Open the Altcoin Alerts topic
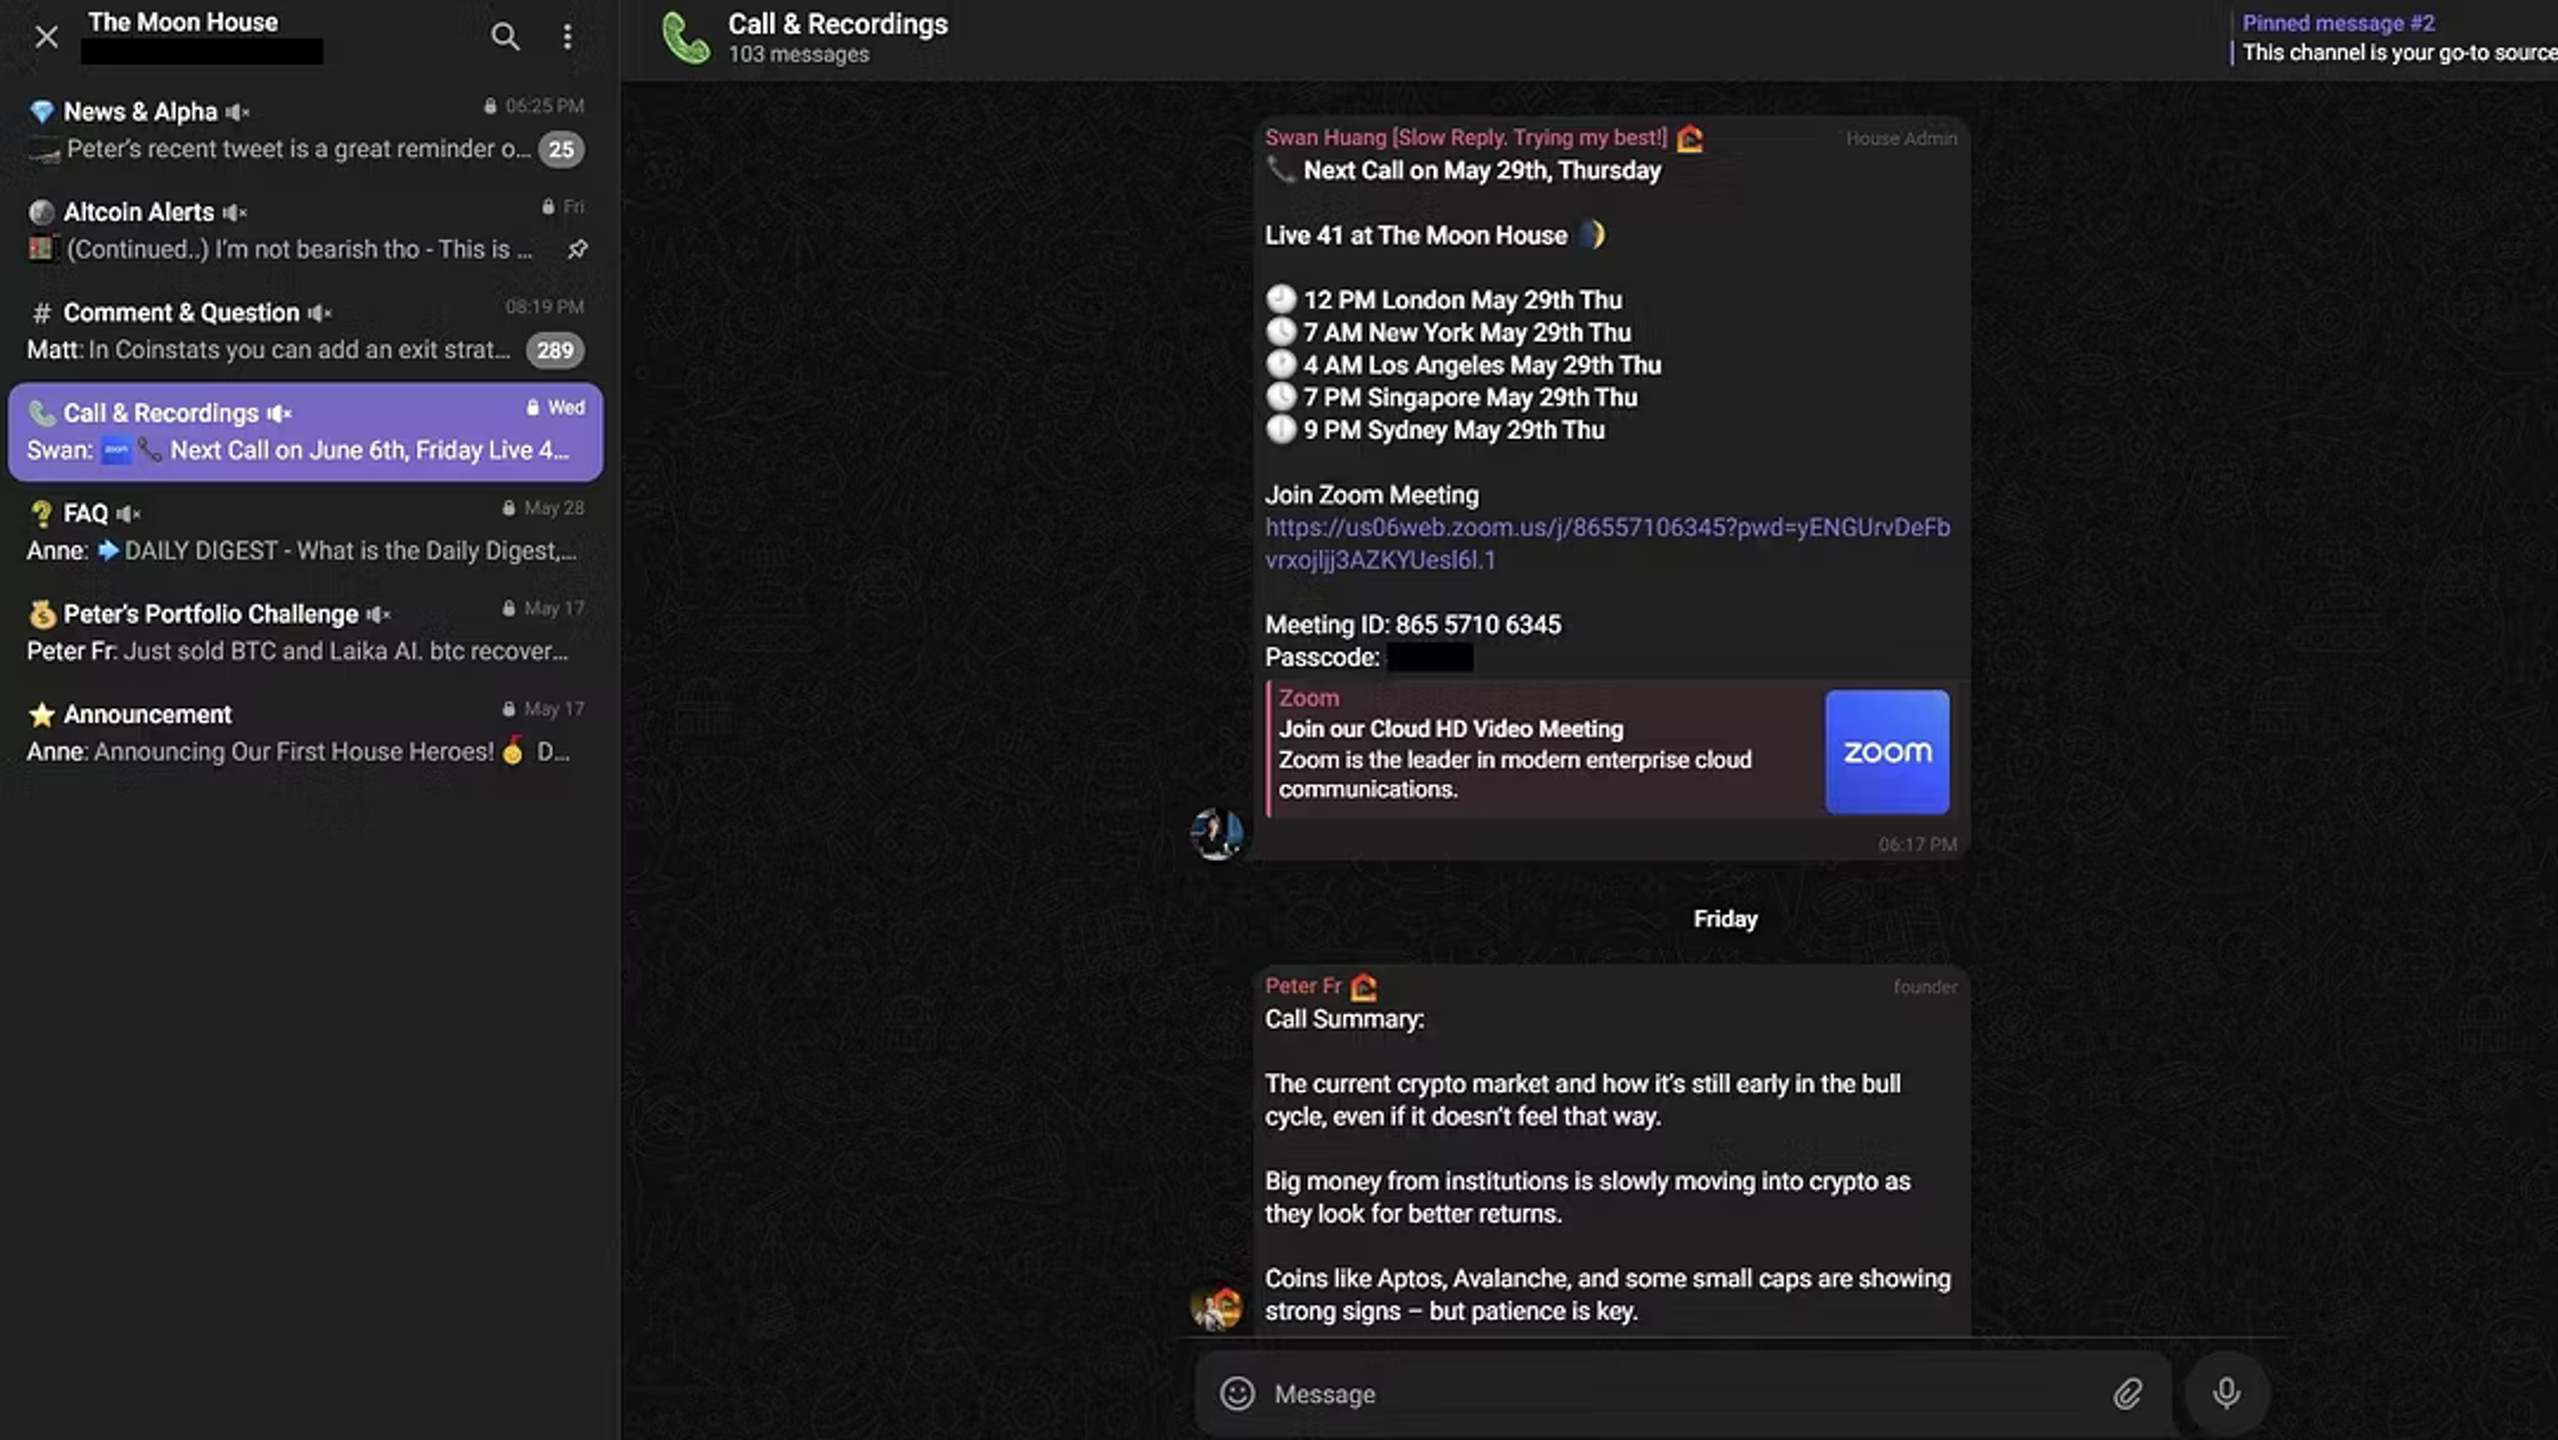The width and height of the screenshot is (2558, 1440). 306,231
